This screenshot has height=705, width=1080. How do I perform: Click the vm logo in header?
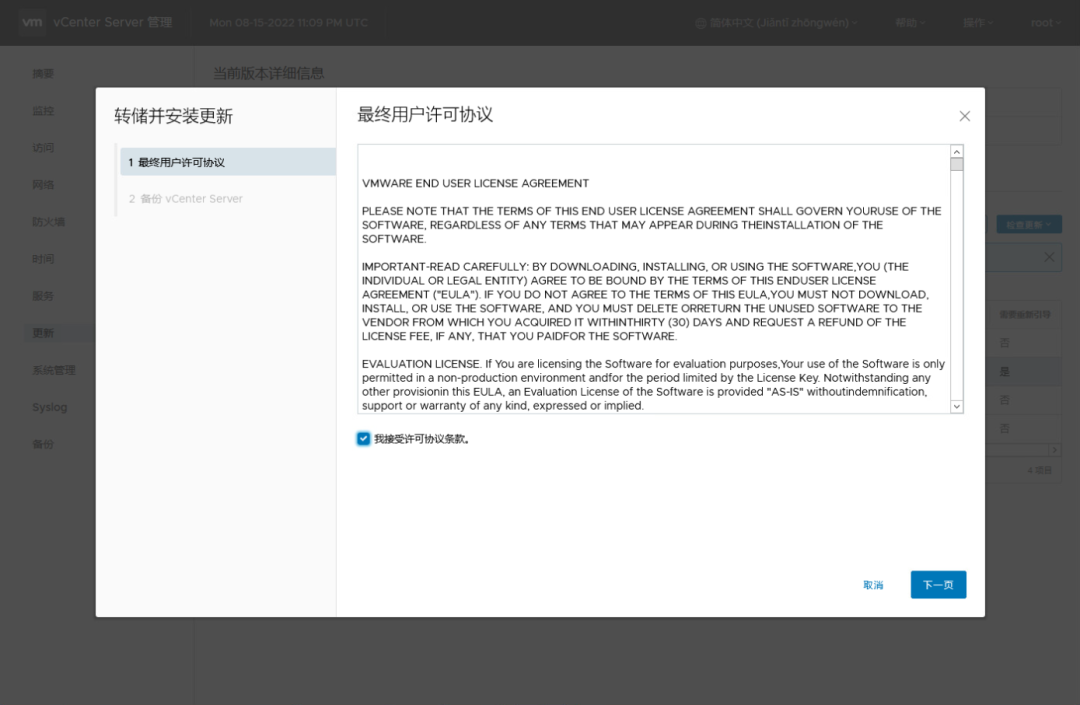32,22
